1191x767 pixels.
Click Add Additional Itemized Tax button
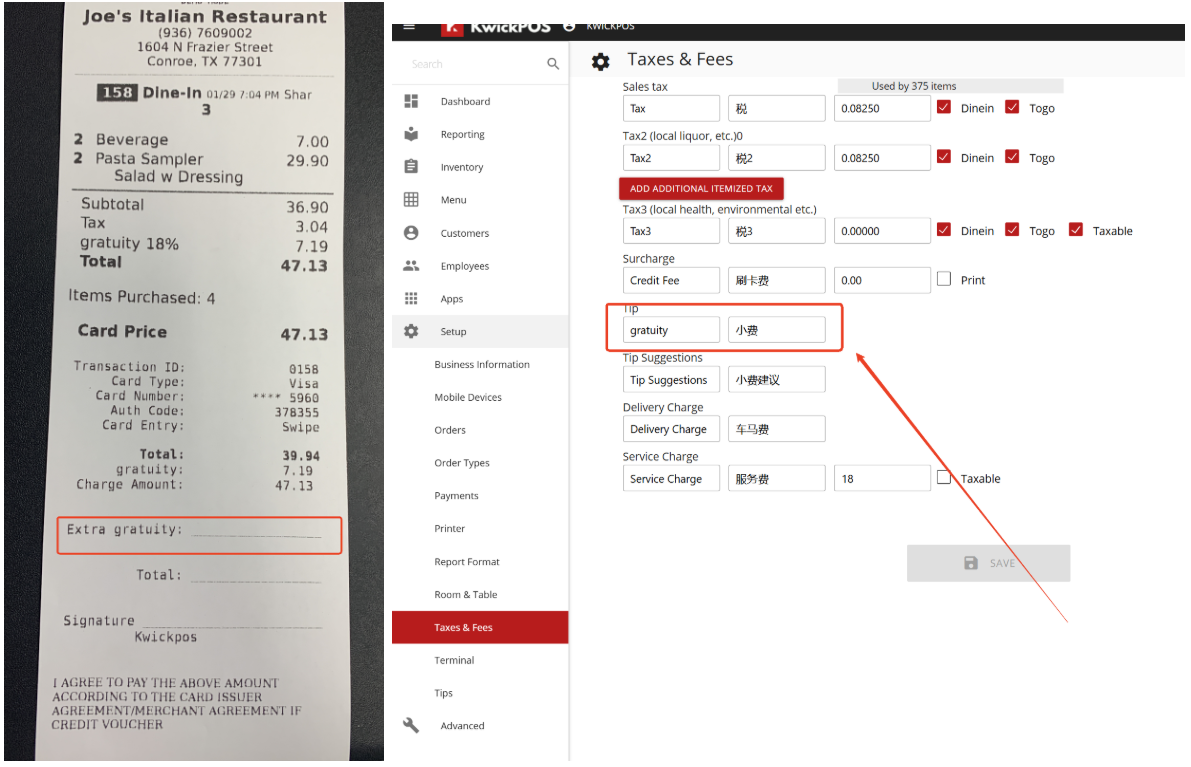tap(701, 188)
